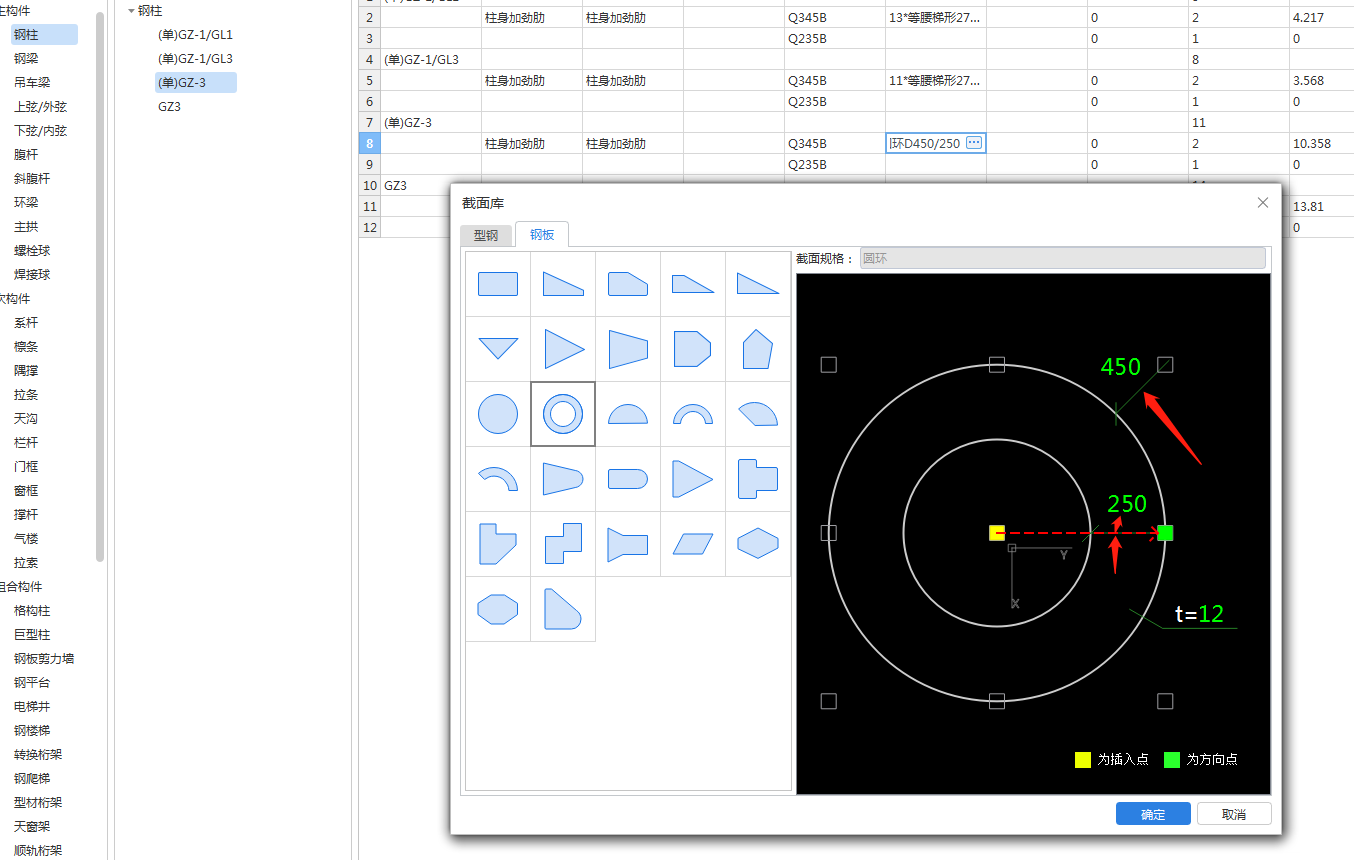Select the L-shaped plate with chamfered corner
The height and width of the screenshot is (860, 1354).
[x=498, y=544]
